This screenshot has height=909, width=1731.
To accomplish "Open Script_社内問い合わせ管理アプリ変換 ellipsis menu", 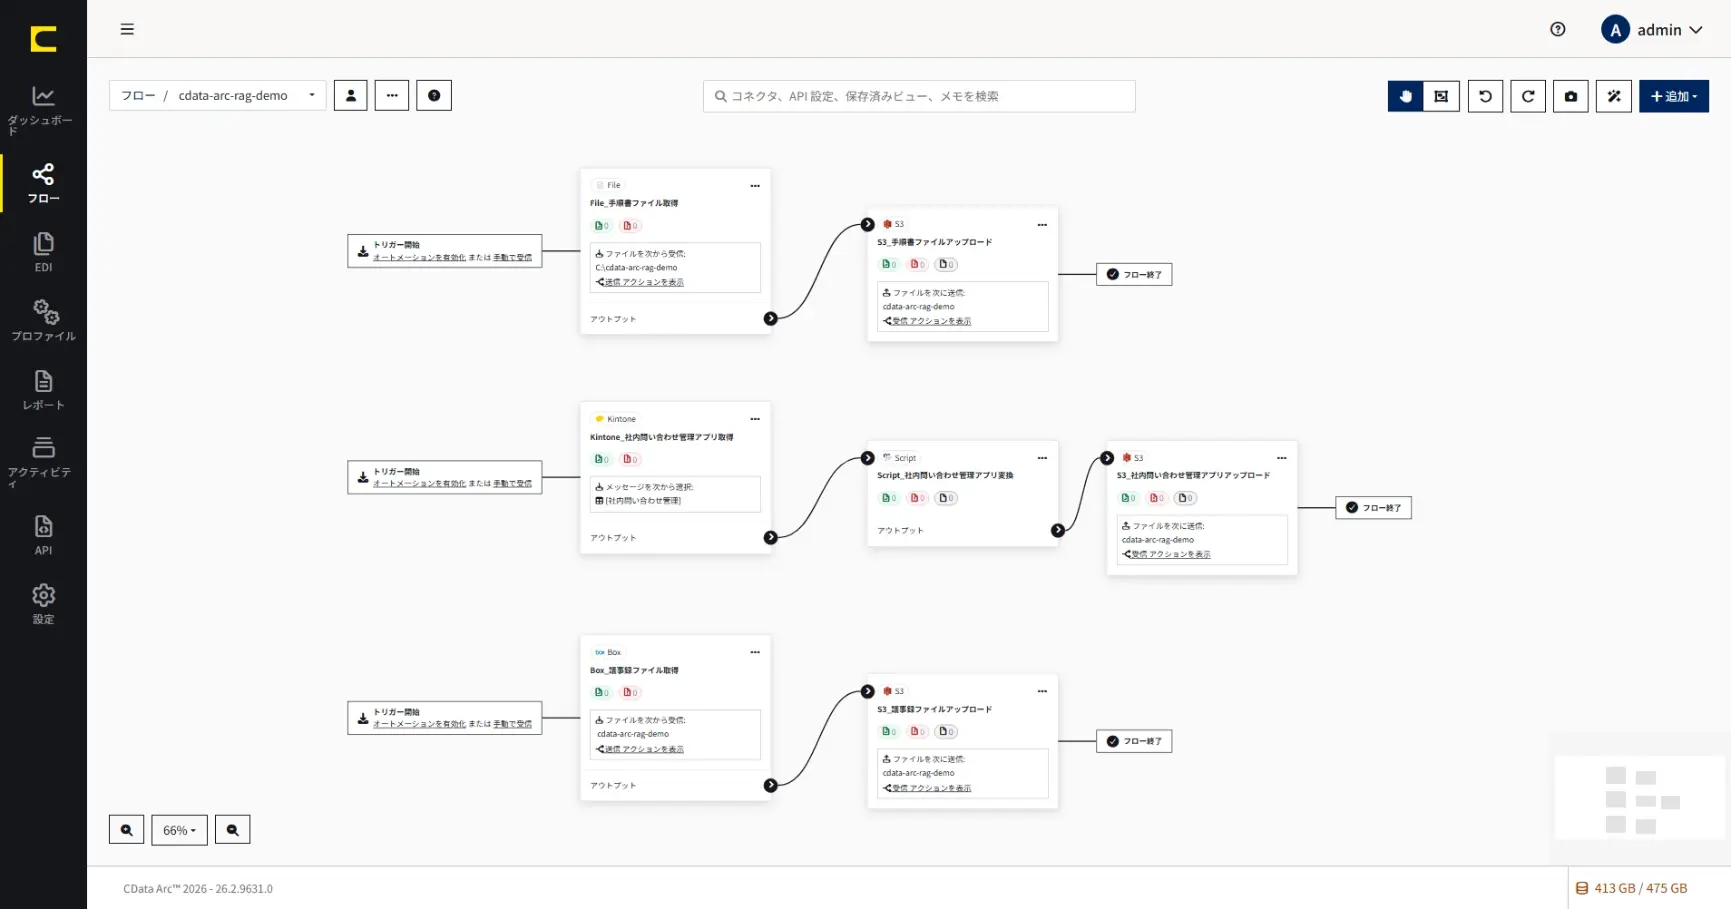I will [x=1042, y=458].
